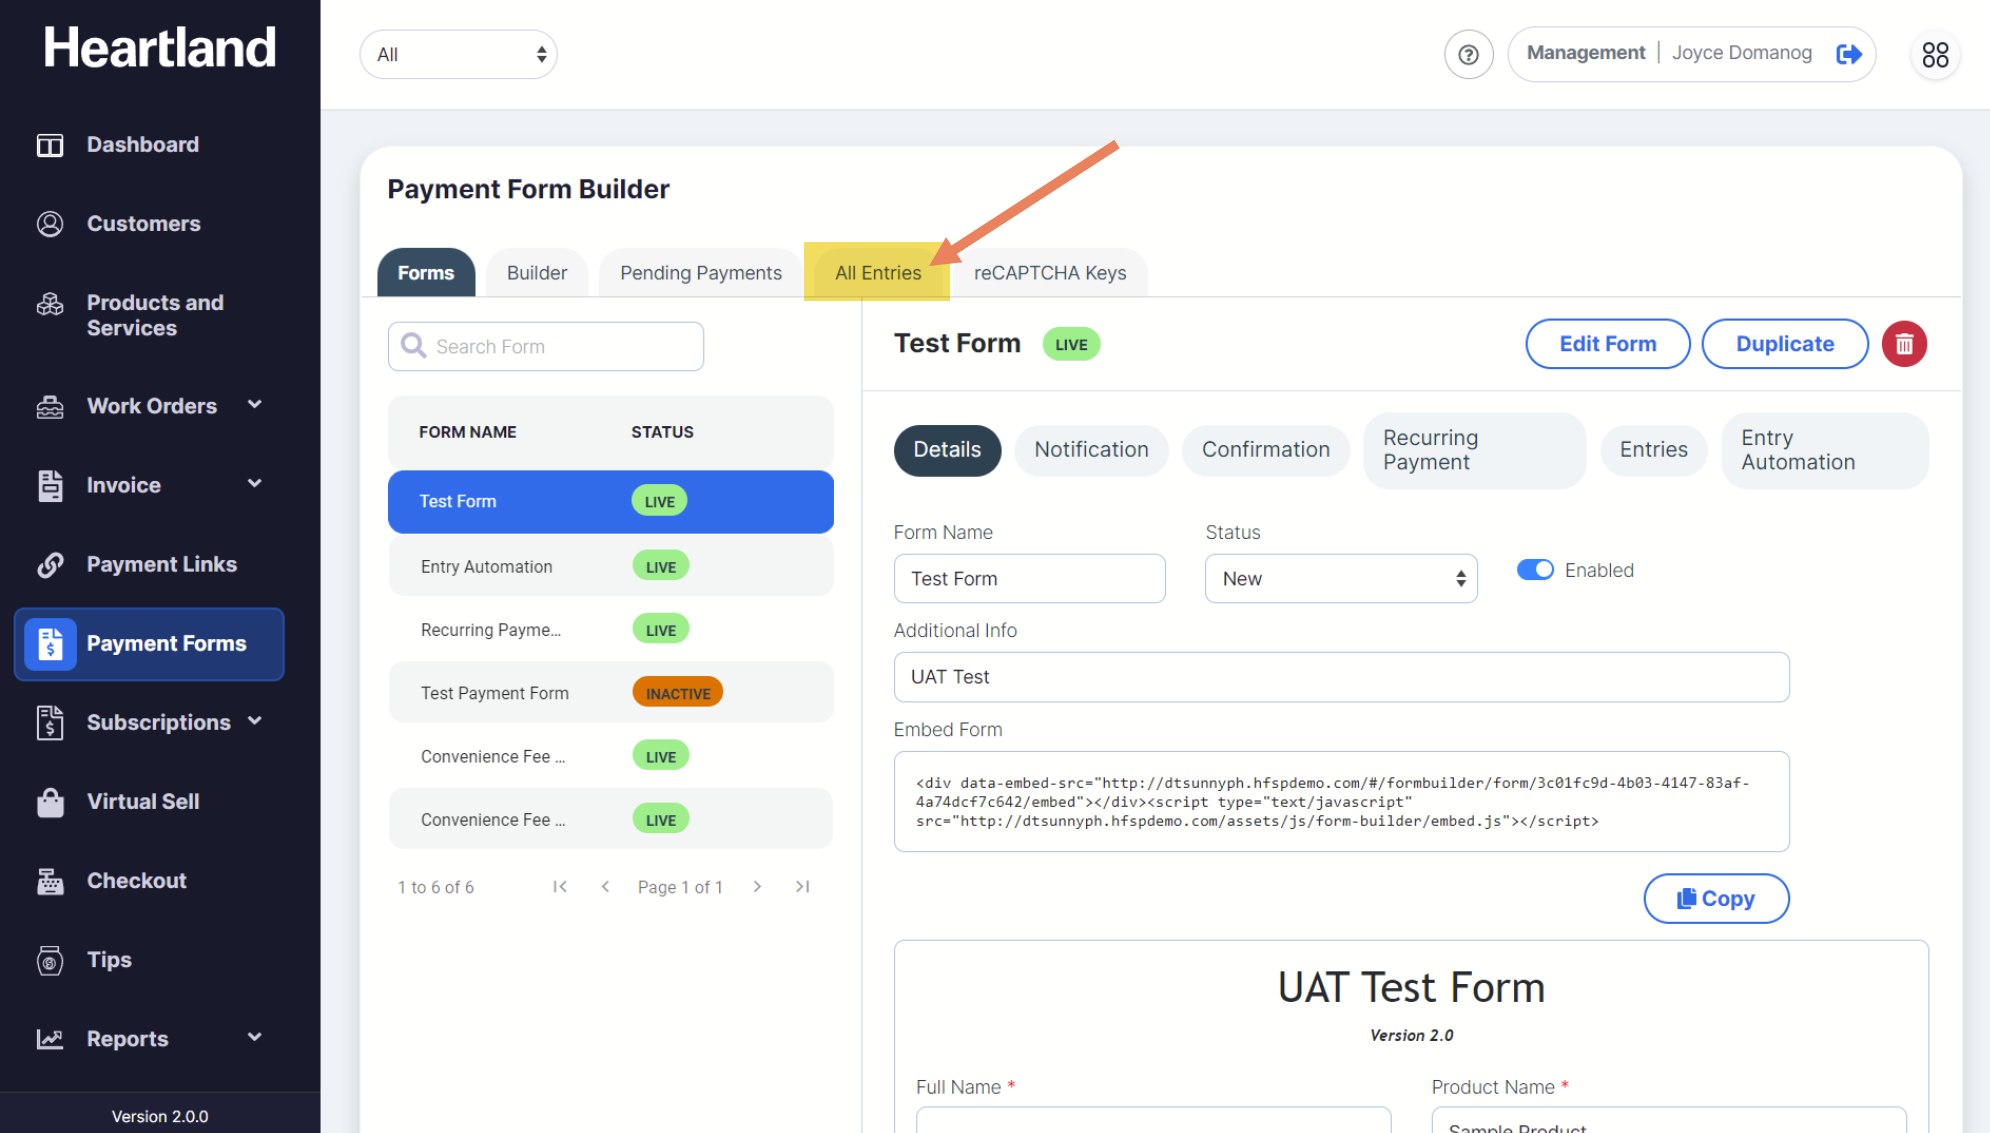Click the Embed Form code box

pyautogui.click(x=1341, y=802)
